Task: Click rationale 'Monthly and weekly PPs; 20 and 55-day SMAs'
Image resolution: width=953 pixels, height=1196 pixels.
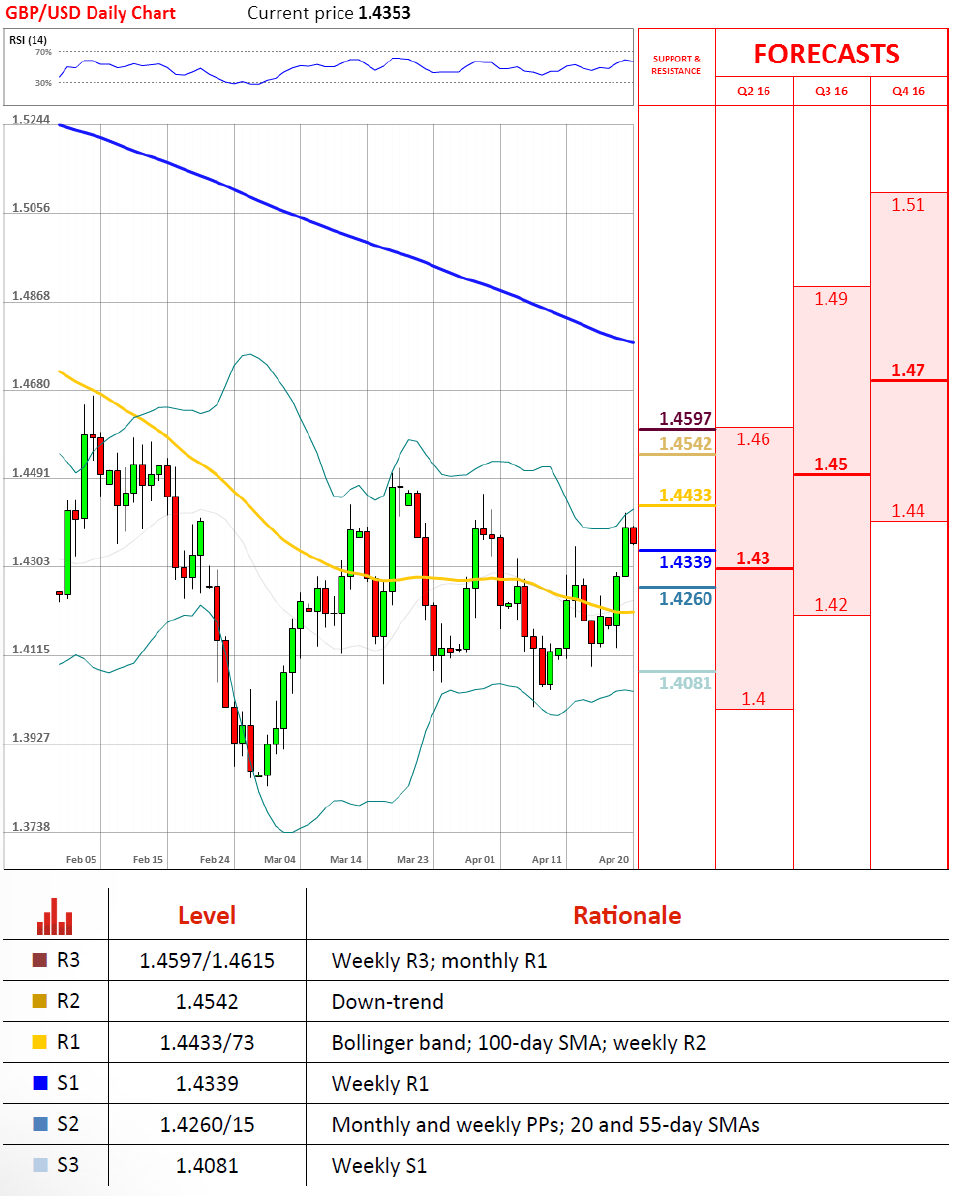Action: (x=546, y=1125)
